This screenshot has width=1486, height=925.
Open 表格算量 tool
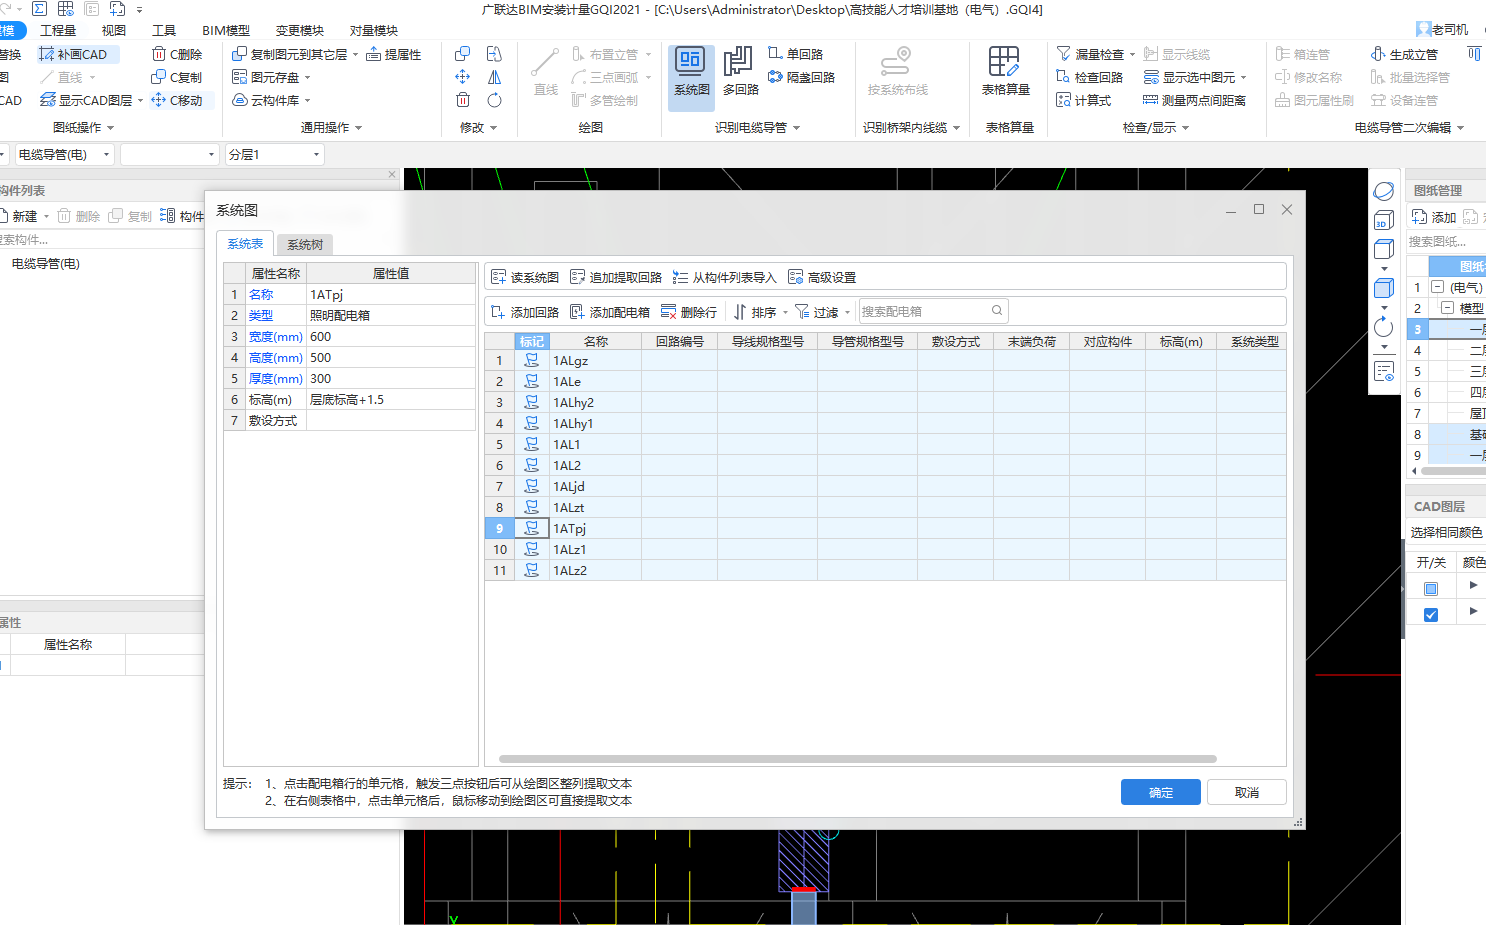pyautogui.click(x=1005, y=72)
